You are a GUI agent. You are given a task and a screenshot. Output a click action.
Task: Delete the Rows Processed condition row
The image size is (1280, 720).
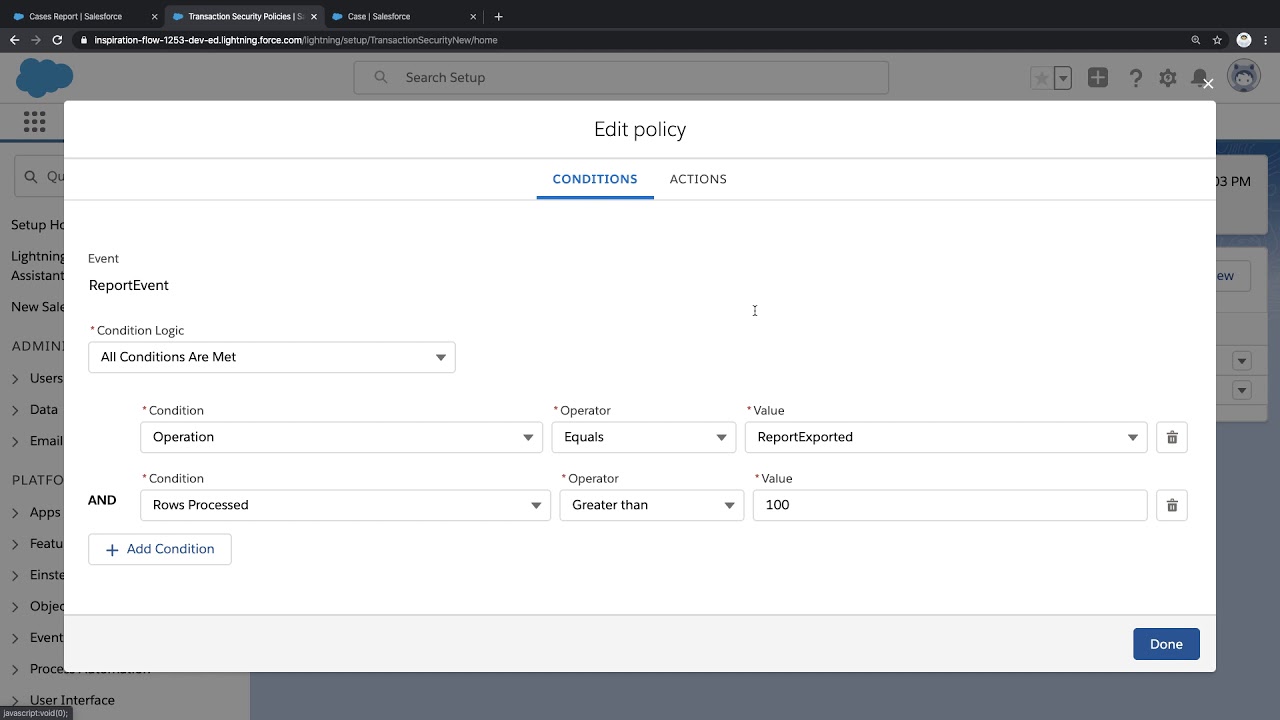[x=1172, y=505]
